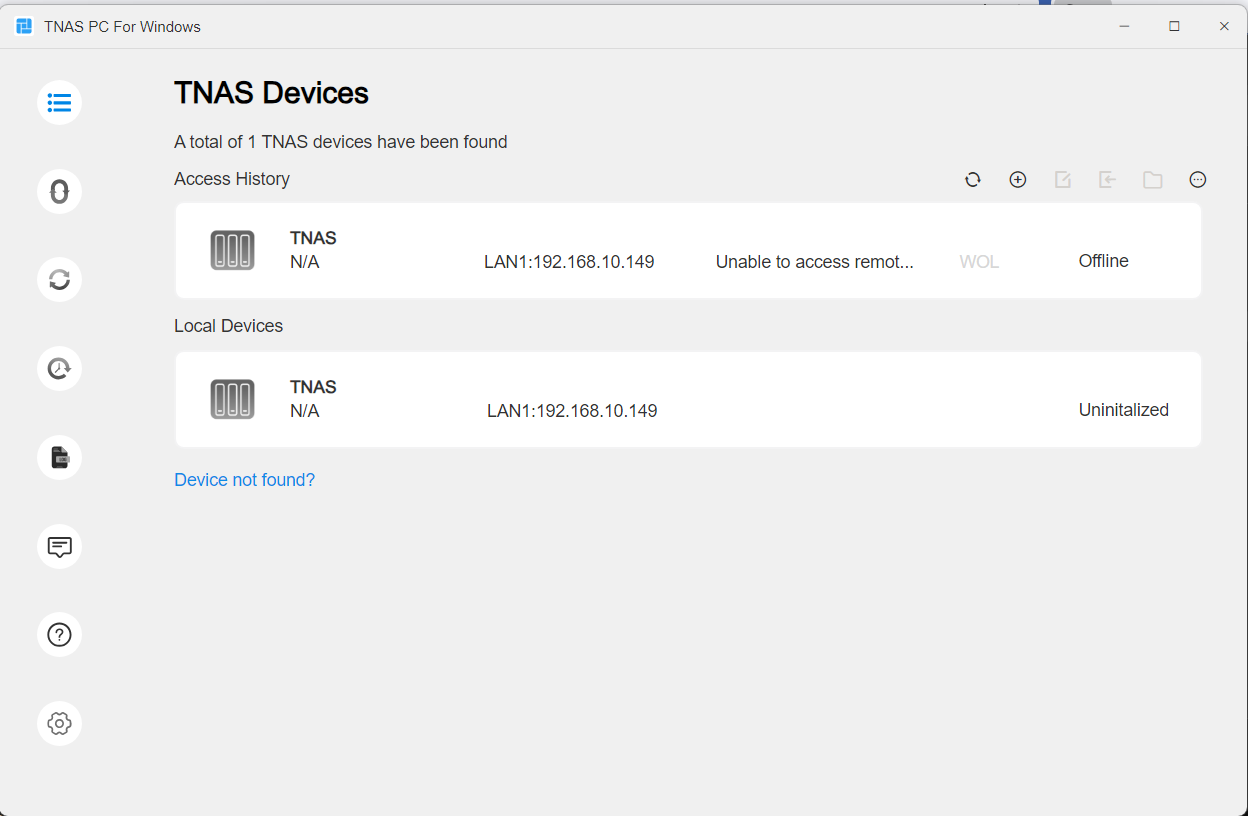Image resolution: width=1248 pixels, height=816 pixels.
Task: Open the message feedback sidebar icon
Action: point(59,547)
